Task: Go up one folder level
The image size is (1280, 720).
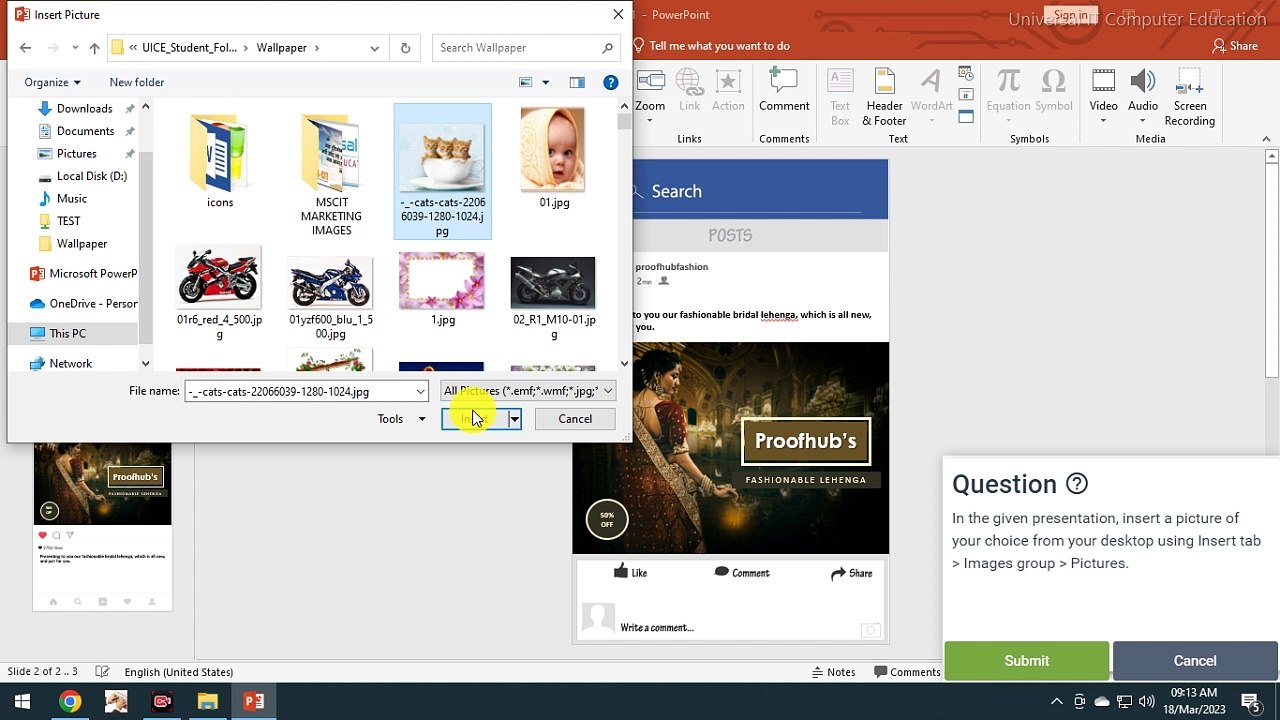Action: (x=94, y=48)
